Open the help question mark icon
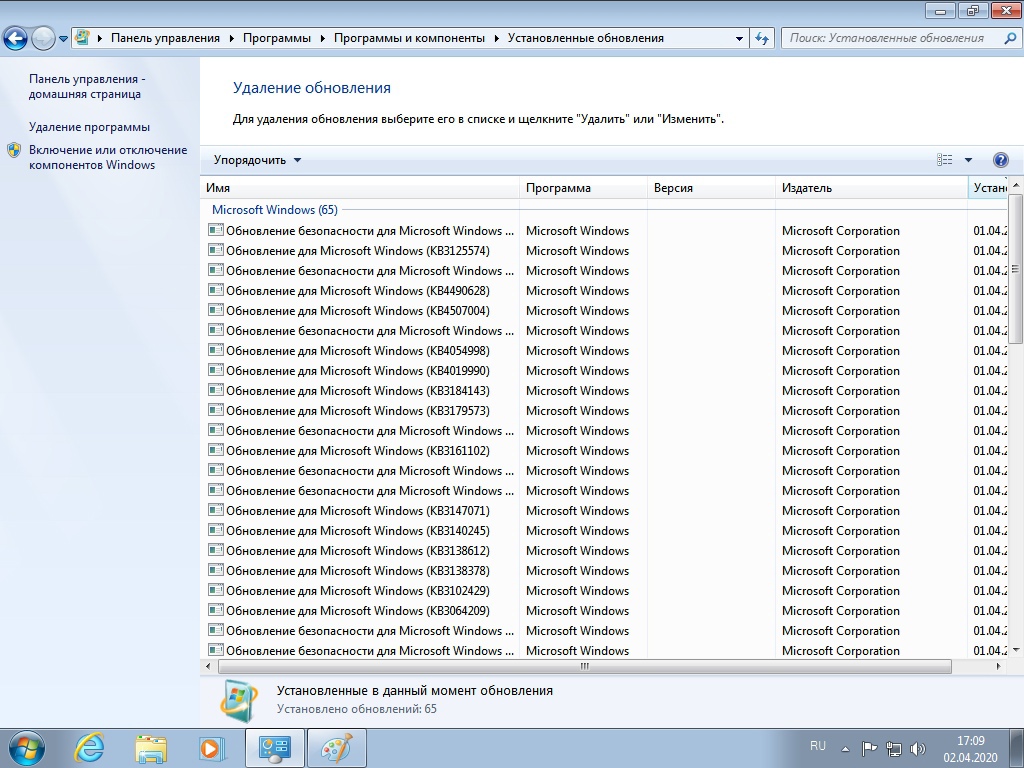This screenshot has width=1024, height=768. [x=1000, y=160]
